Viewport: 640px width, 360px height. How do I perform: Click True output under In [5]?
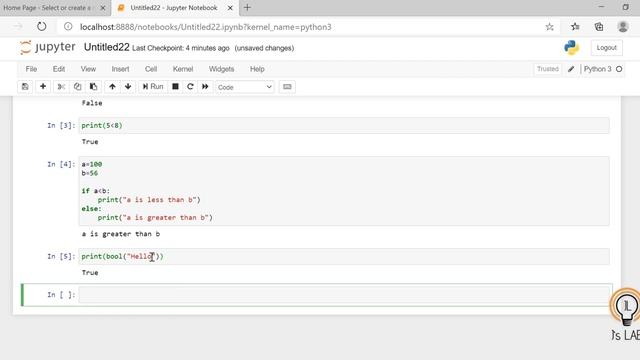(x=90, y=273)
